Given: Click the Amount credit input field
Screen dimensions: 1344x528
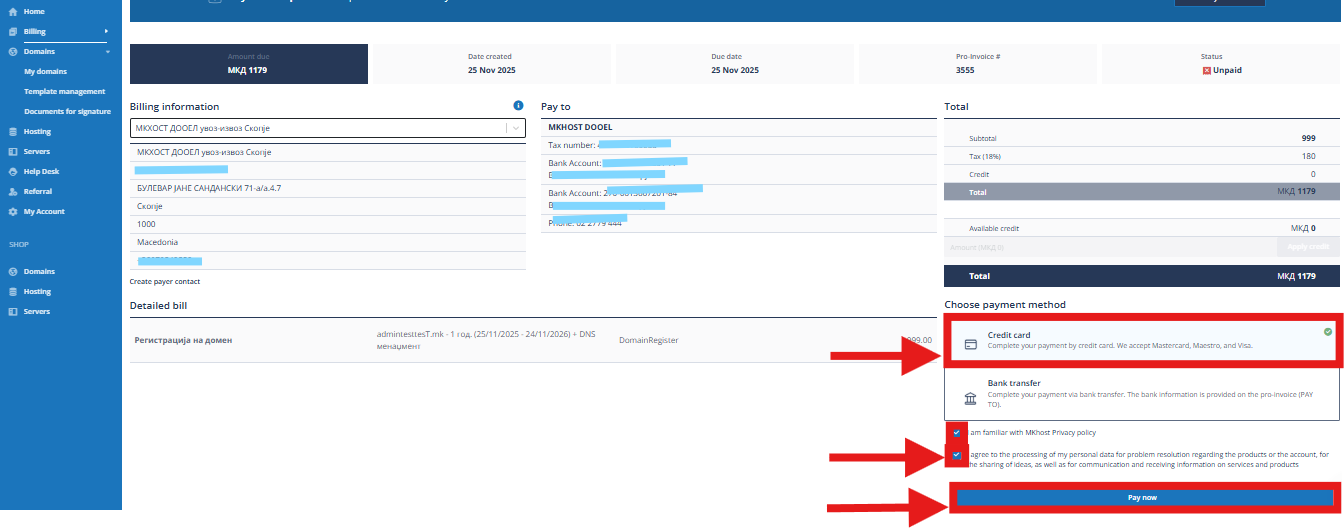Looking at the screenshot, I should coord(1110,247).
